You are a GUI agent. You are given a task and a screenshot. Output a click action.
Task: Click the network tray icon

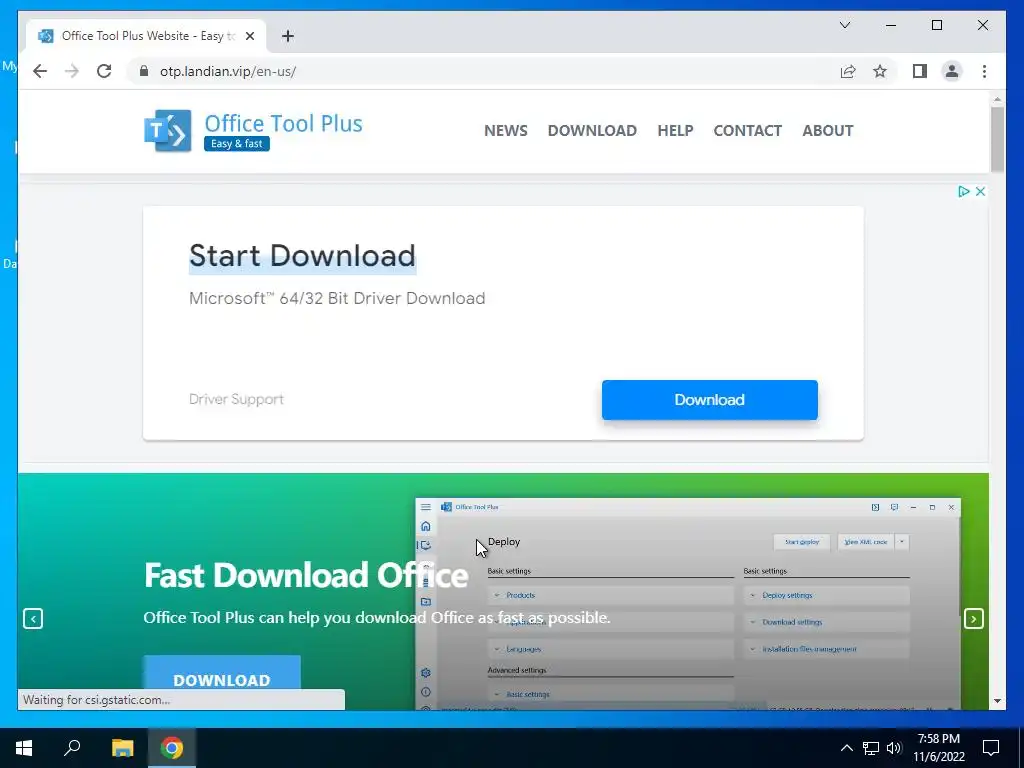pos(871,748)
